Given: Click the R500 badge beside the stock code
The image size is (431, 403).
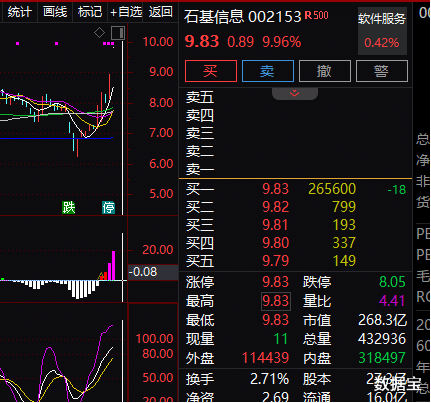Looking at the screenshot, I should [317, 15].
